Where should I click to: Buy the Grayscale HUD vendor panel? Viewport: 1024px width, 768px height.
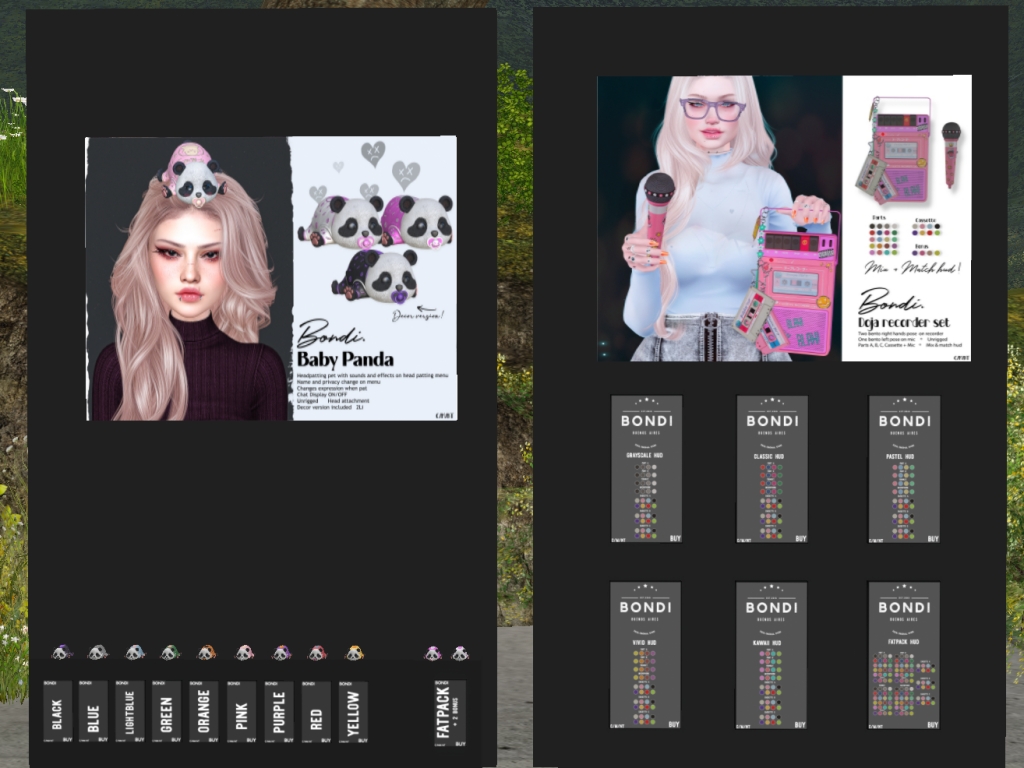646,468
